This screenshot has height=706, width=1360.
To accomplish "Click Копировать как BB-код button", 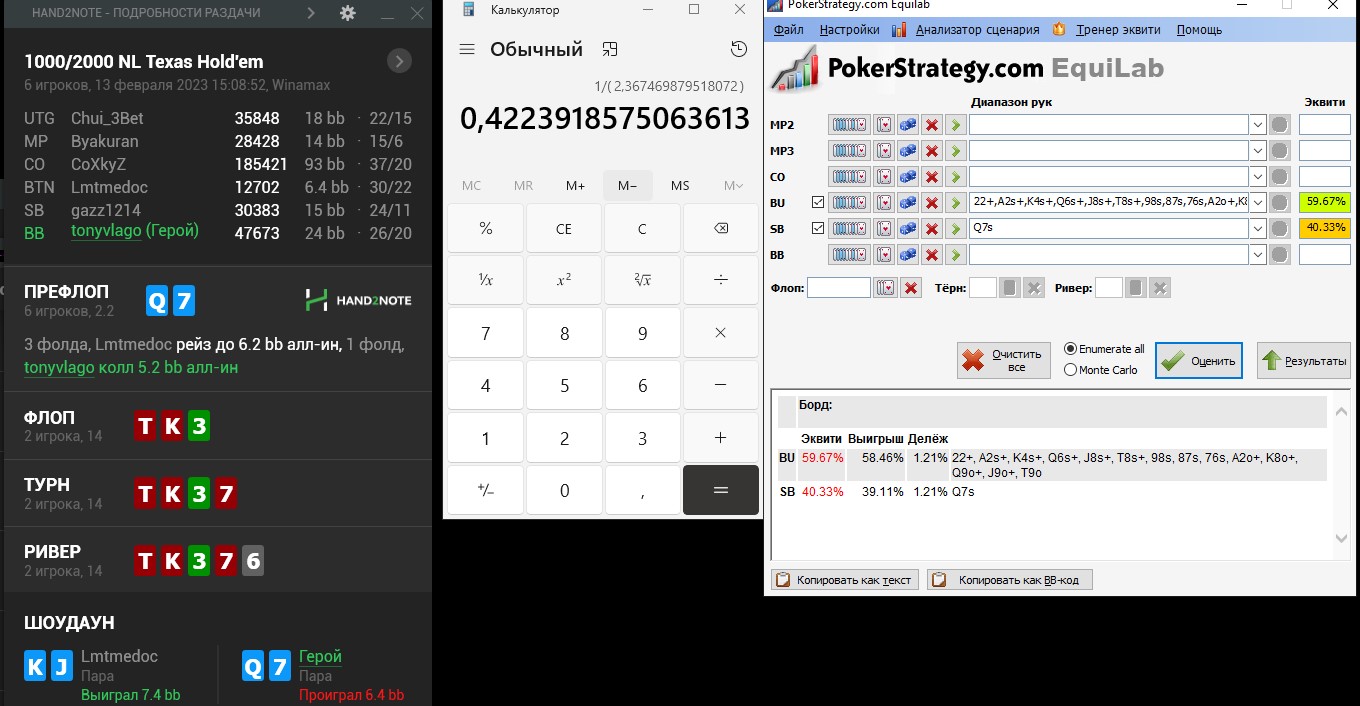I will pos(1010,580).
